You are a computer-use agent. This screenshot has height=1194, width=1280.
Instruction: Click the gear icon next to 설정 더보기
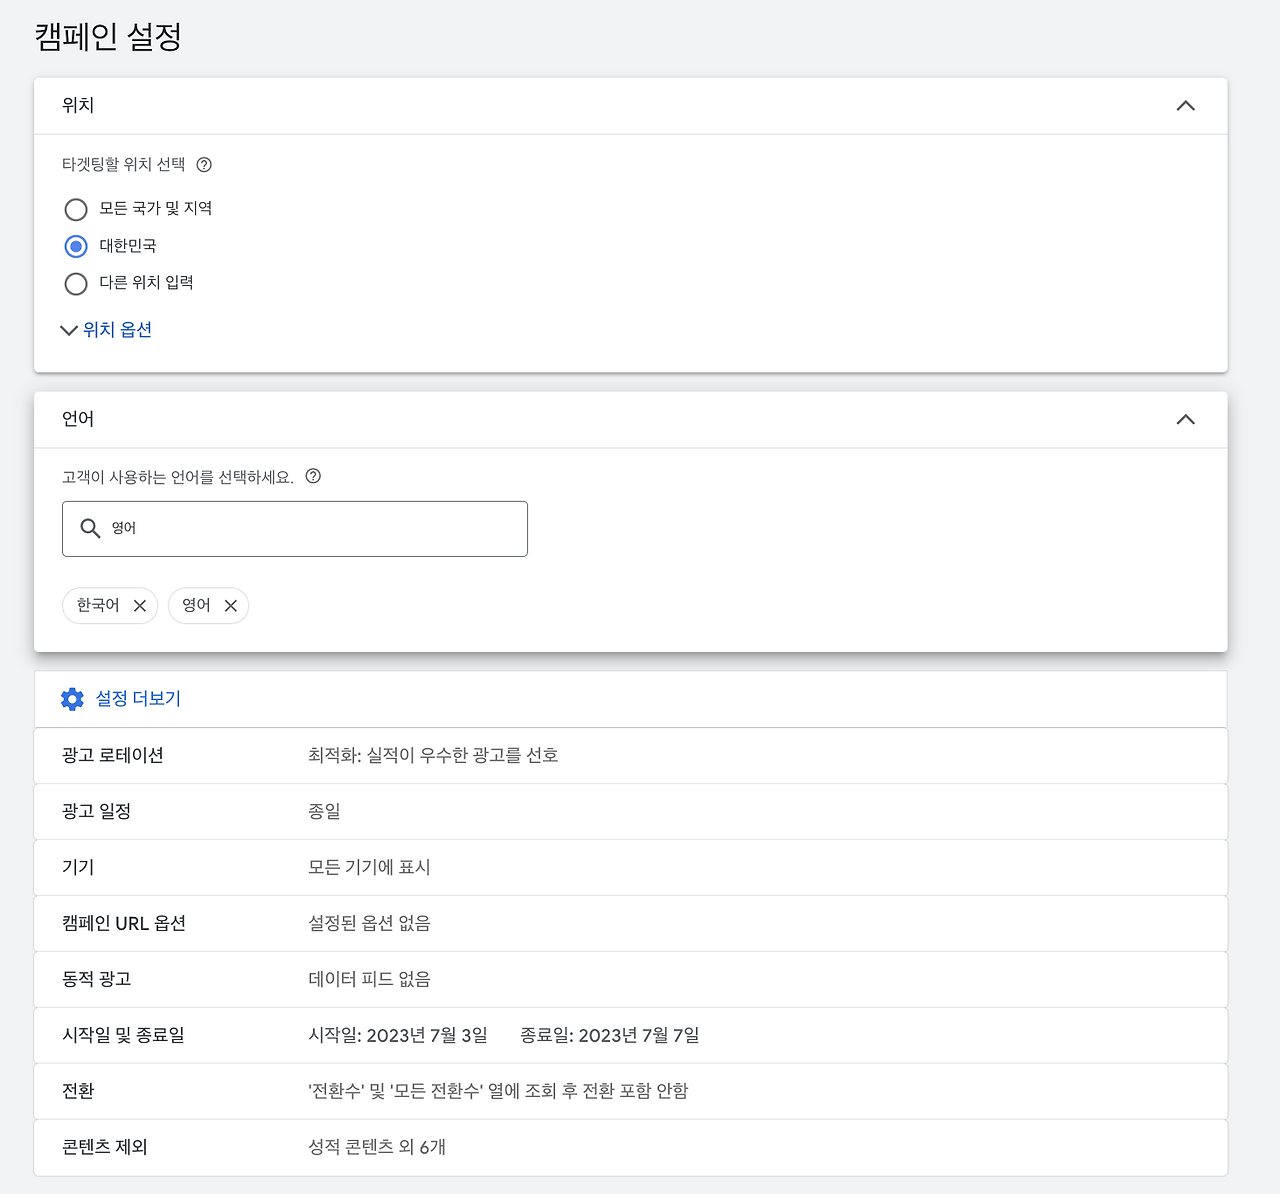tap(72, 698)
